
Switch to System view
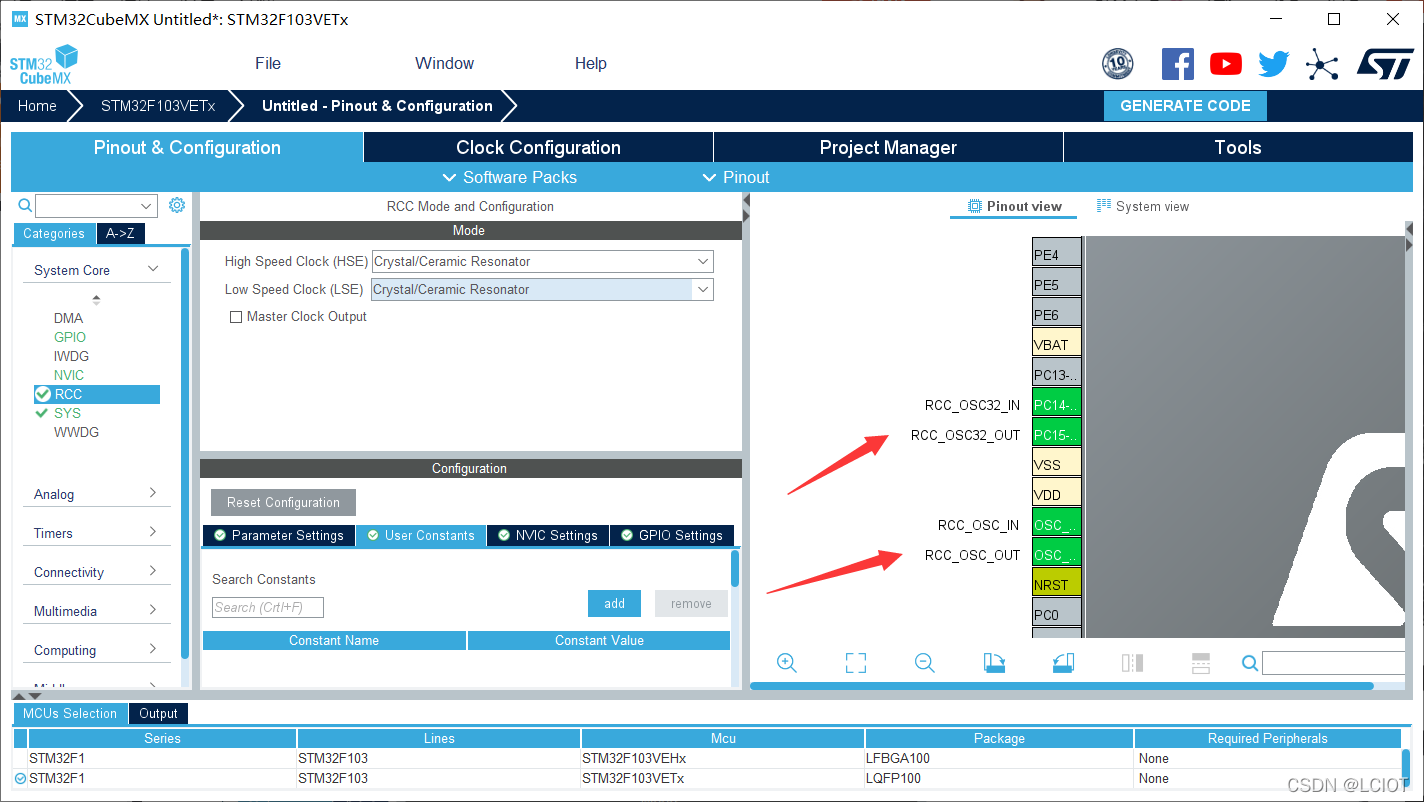[x=1143, y=206]
